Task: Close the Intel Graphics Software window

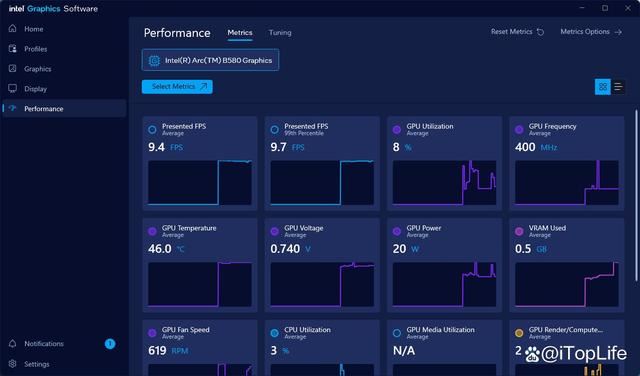Action: [x=628, y=8]
